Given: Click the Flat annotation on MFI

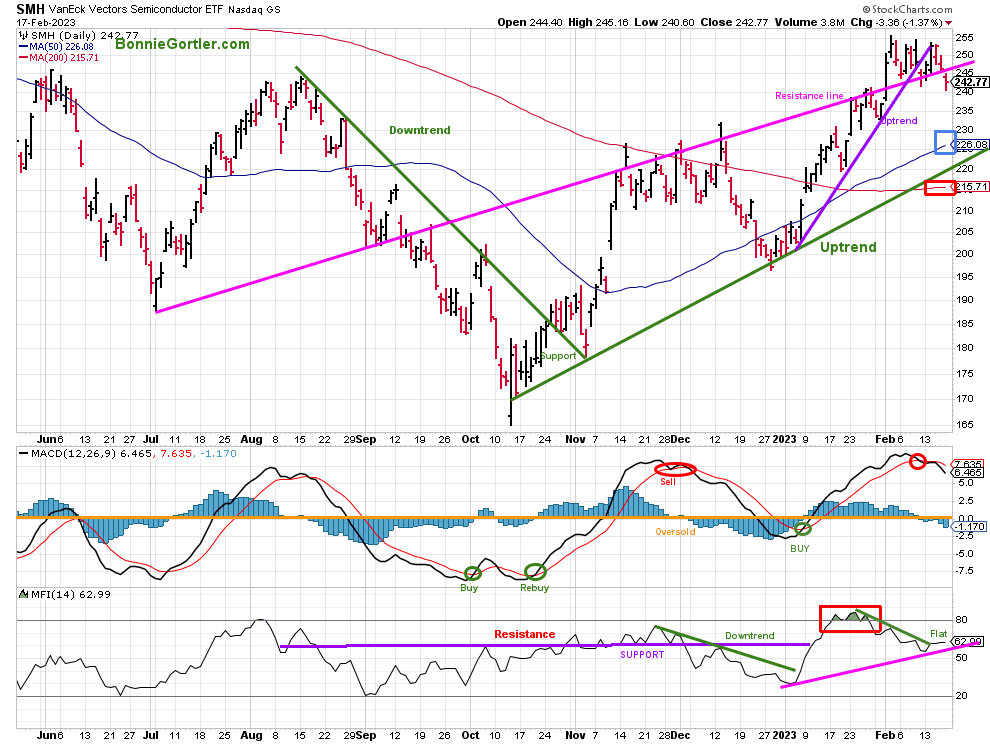Looking at the screenshot, I should (x=938, y=633).
